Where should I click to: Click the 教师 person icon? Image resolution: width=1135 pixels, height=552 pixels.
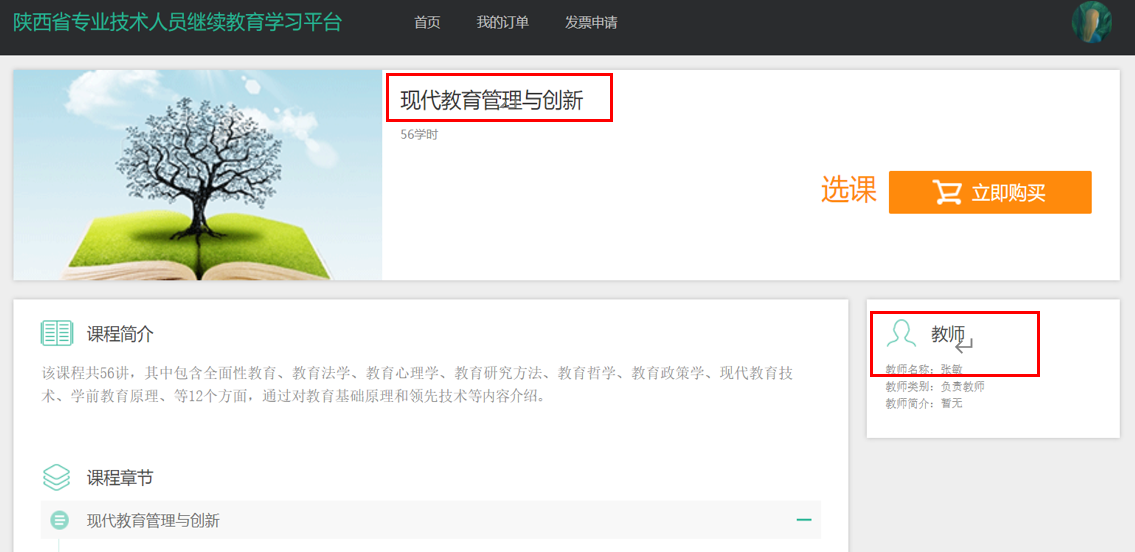pyautogui.click(x=901, y=334)
